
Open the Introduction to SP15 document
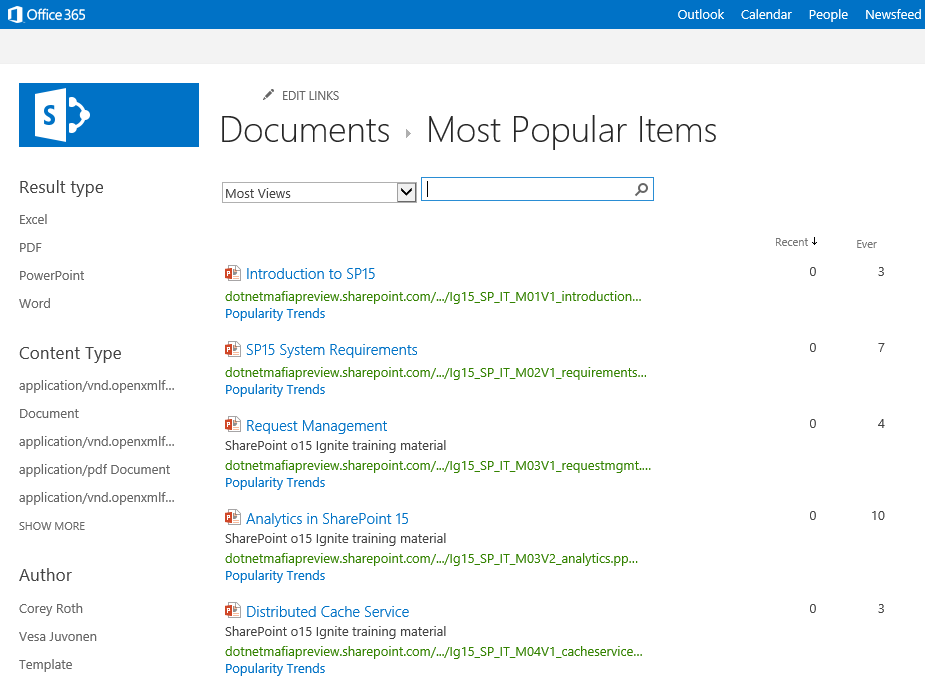tap(310, 274)
